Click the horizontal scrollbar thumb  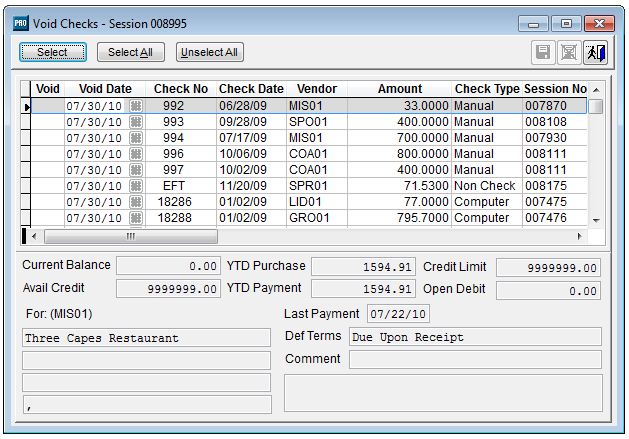(131, 236)
